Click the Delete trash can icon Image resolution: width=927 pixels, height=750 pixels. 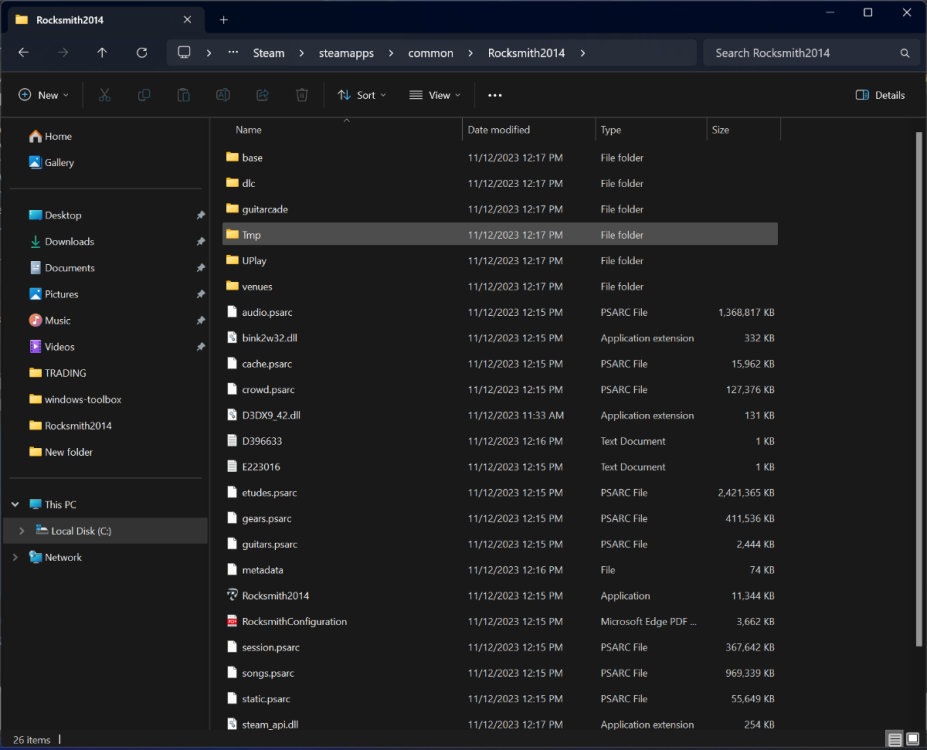302,95
